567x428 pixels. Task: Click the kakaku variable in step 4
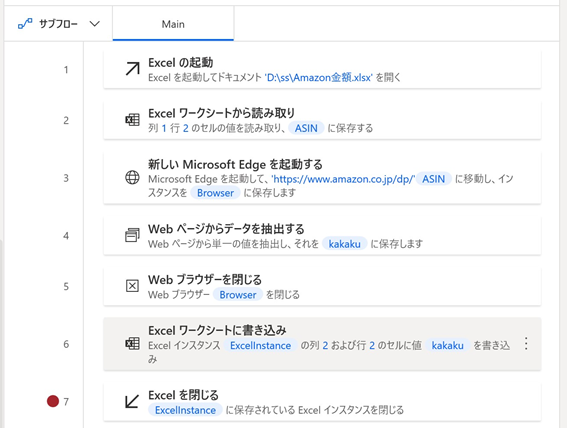(344, 244)
